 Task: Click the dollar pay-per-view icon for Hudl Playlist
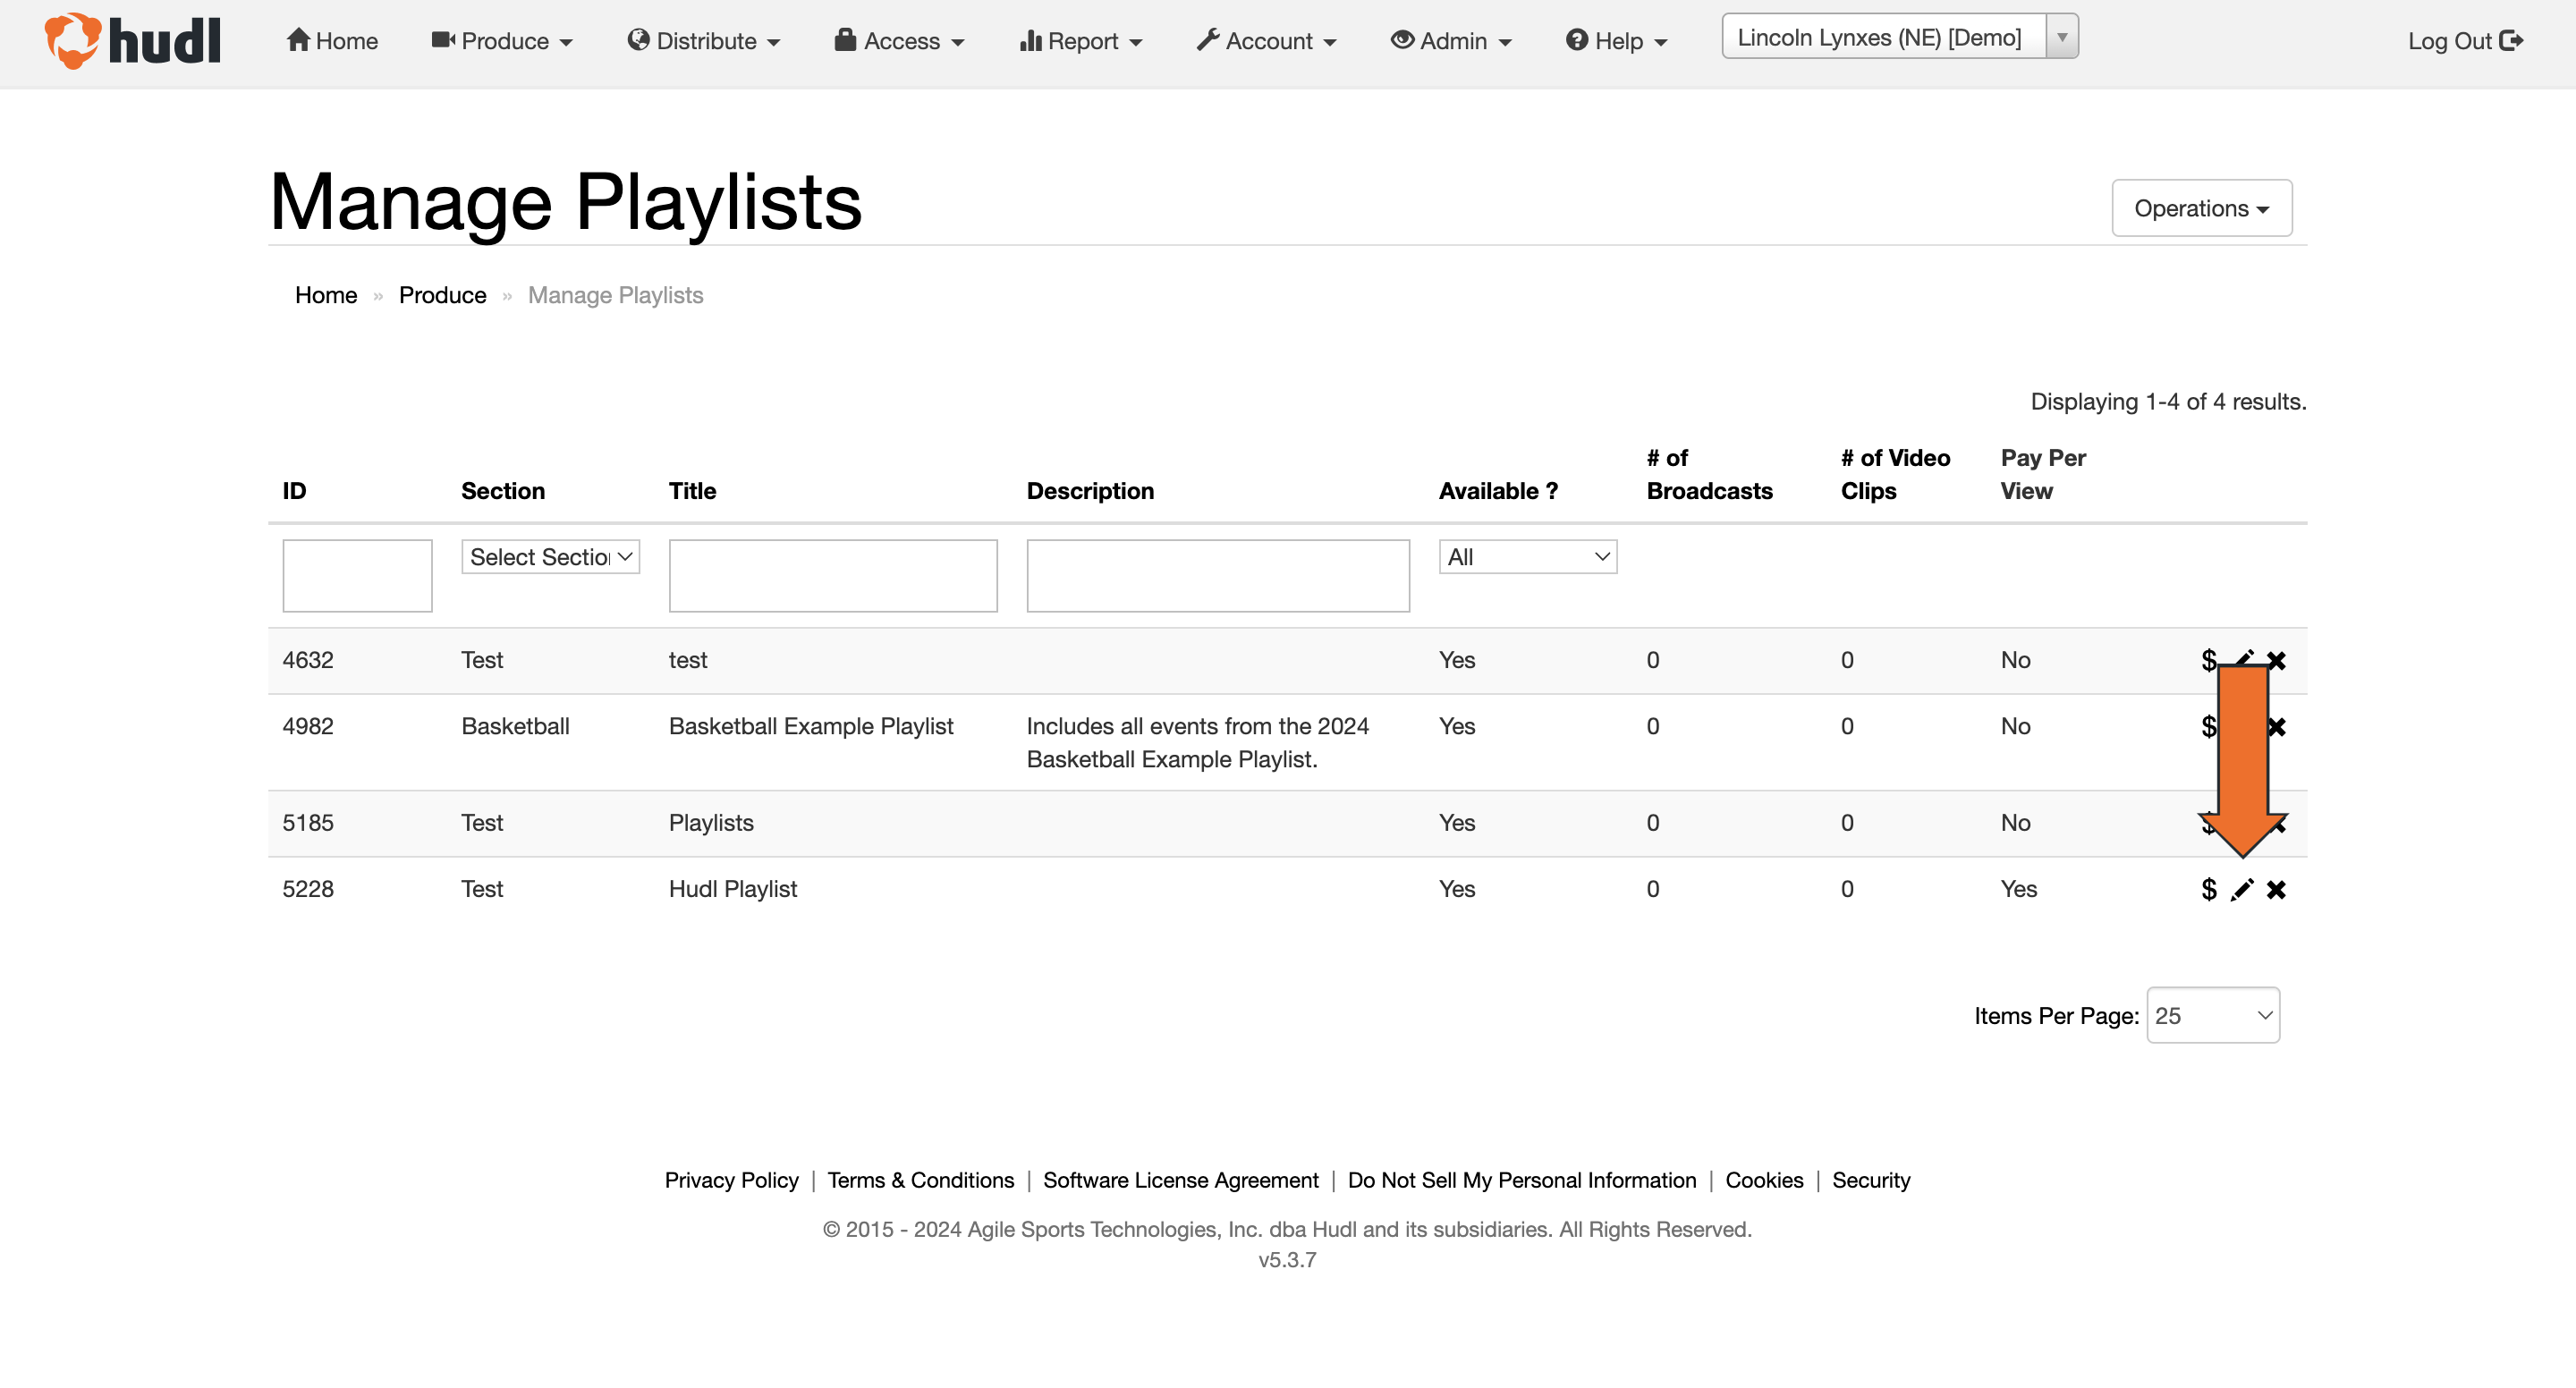pyautogui.click(x=2209, y=889)
